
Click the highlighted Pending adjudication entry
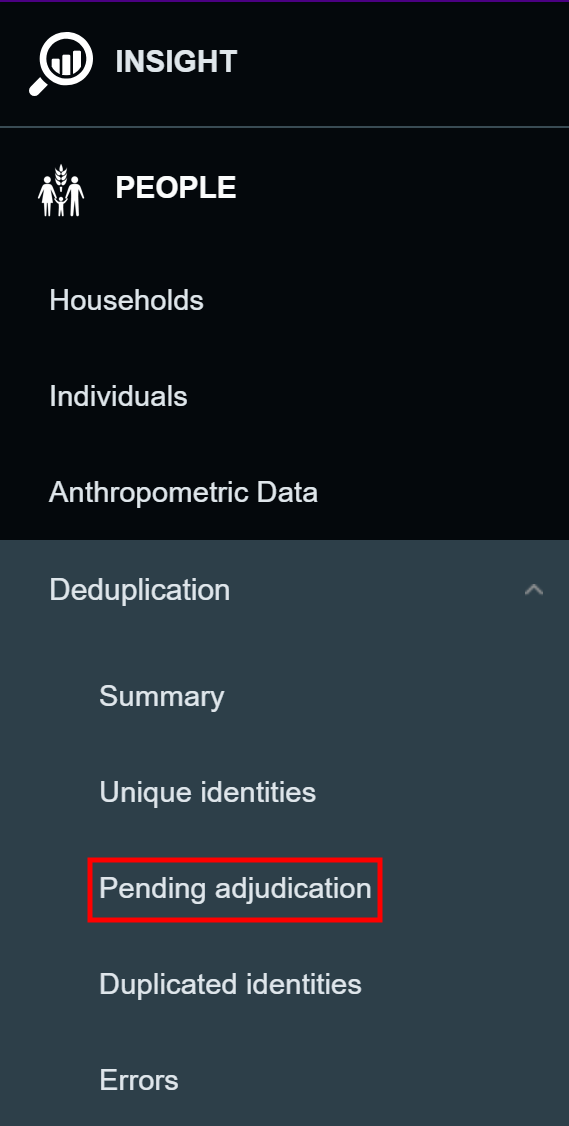coord(235,889)
